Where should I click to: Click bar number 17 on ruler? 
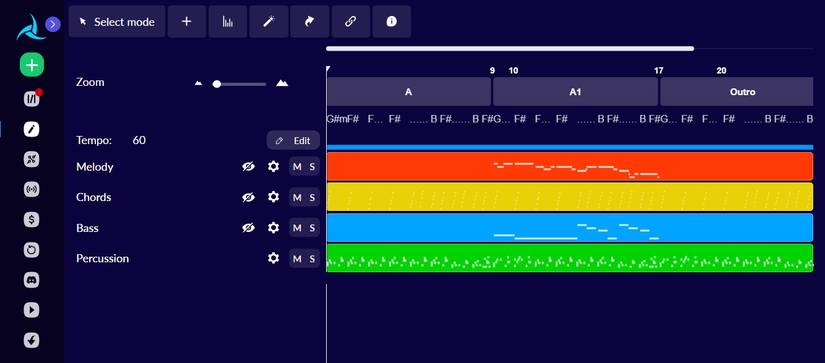658,70
